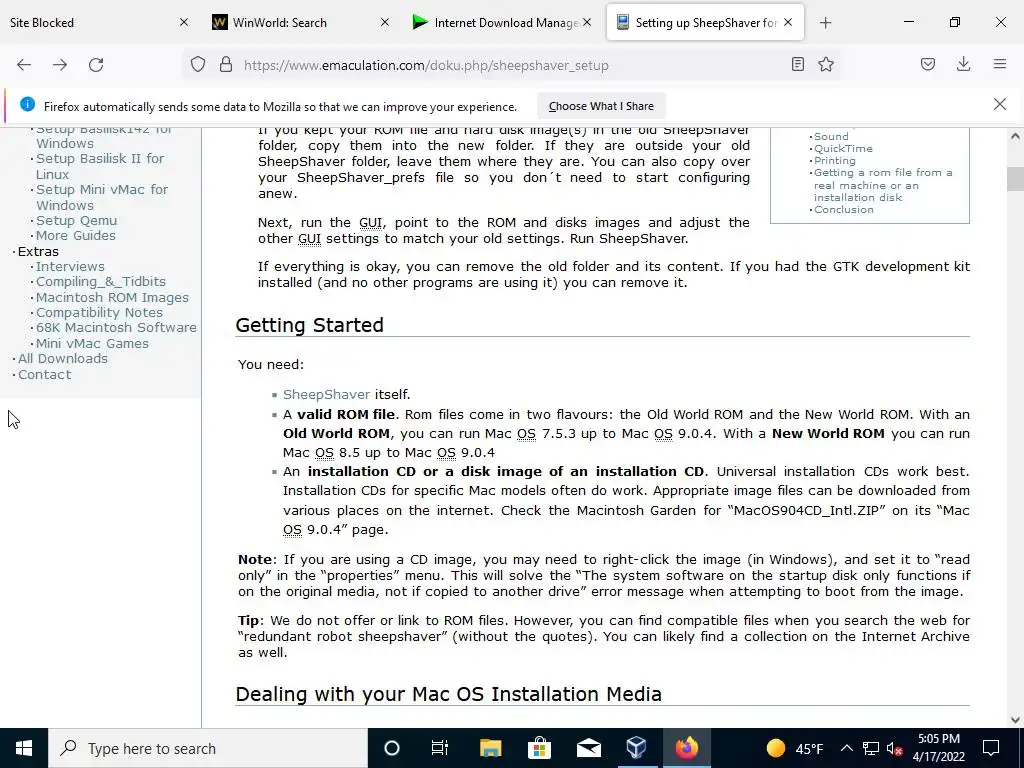Open Setup Qemu sidebar link

(76, 221)
